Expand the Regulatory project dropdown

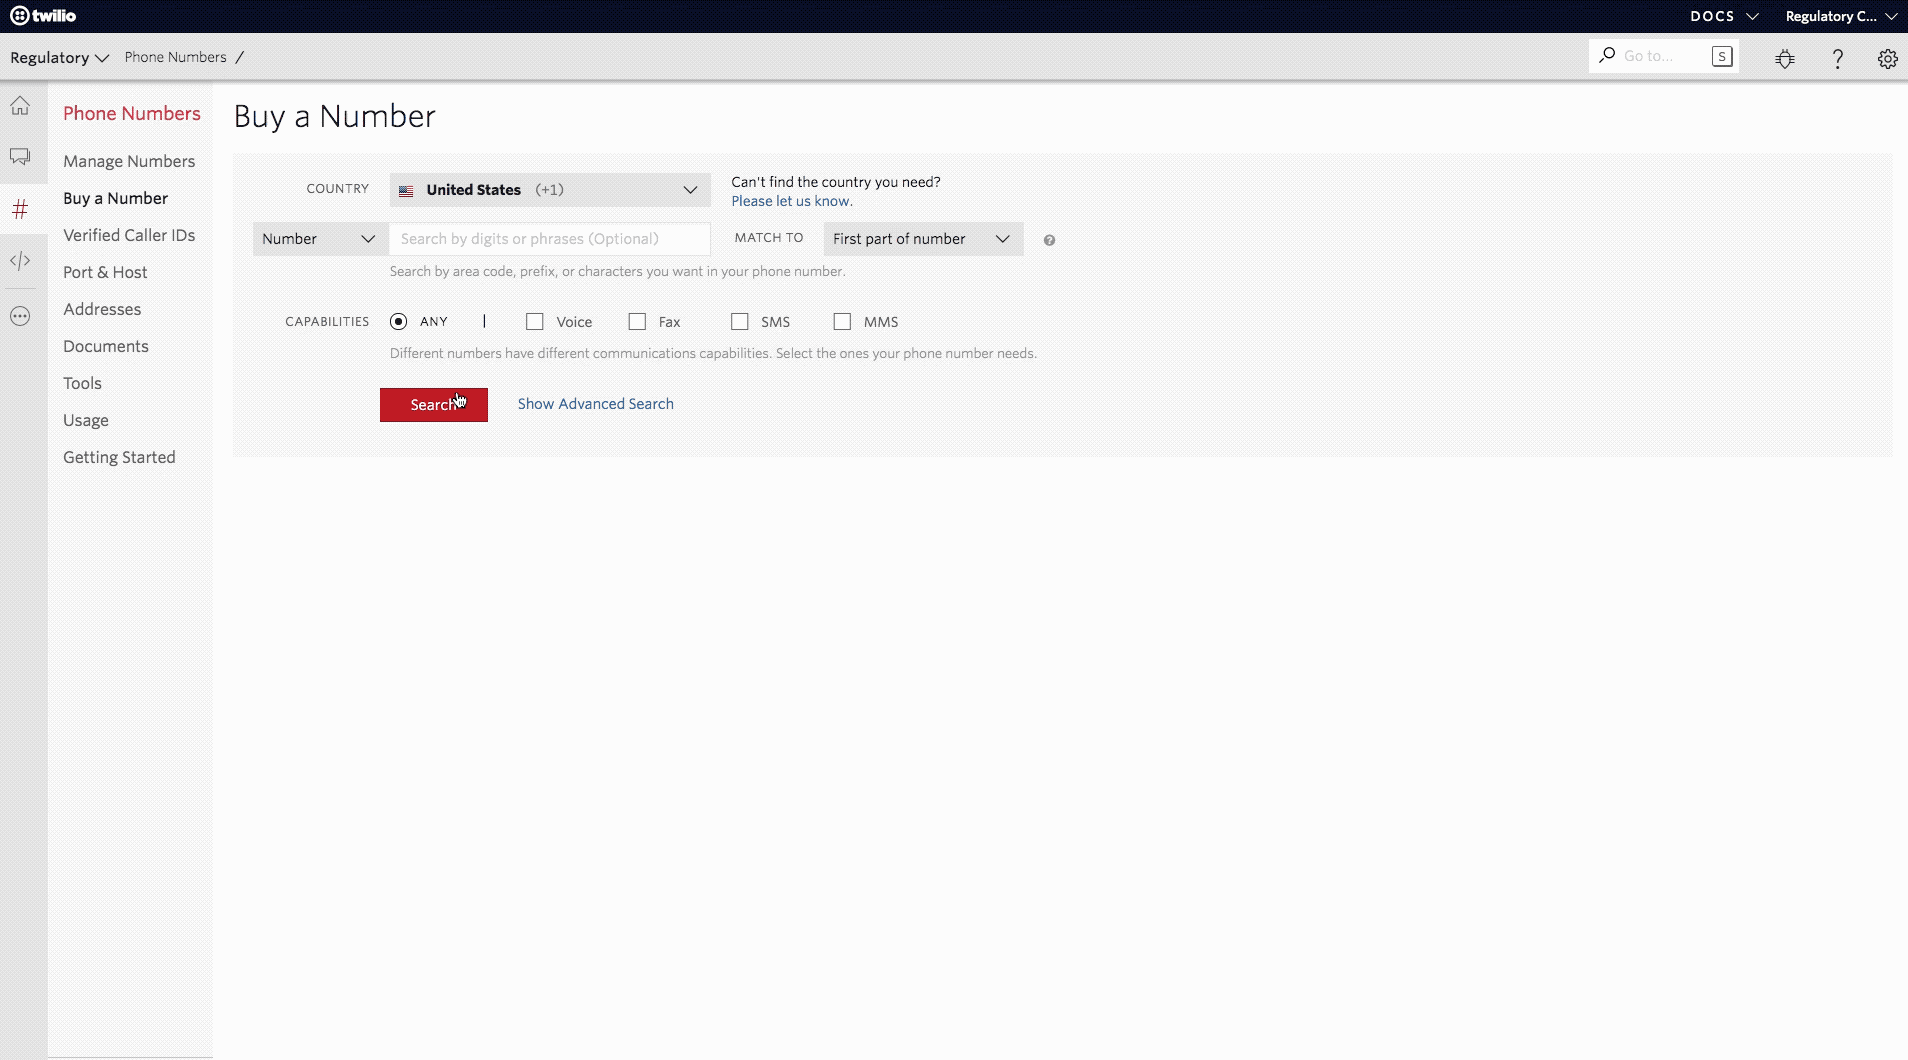(x=59, y=57)
